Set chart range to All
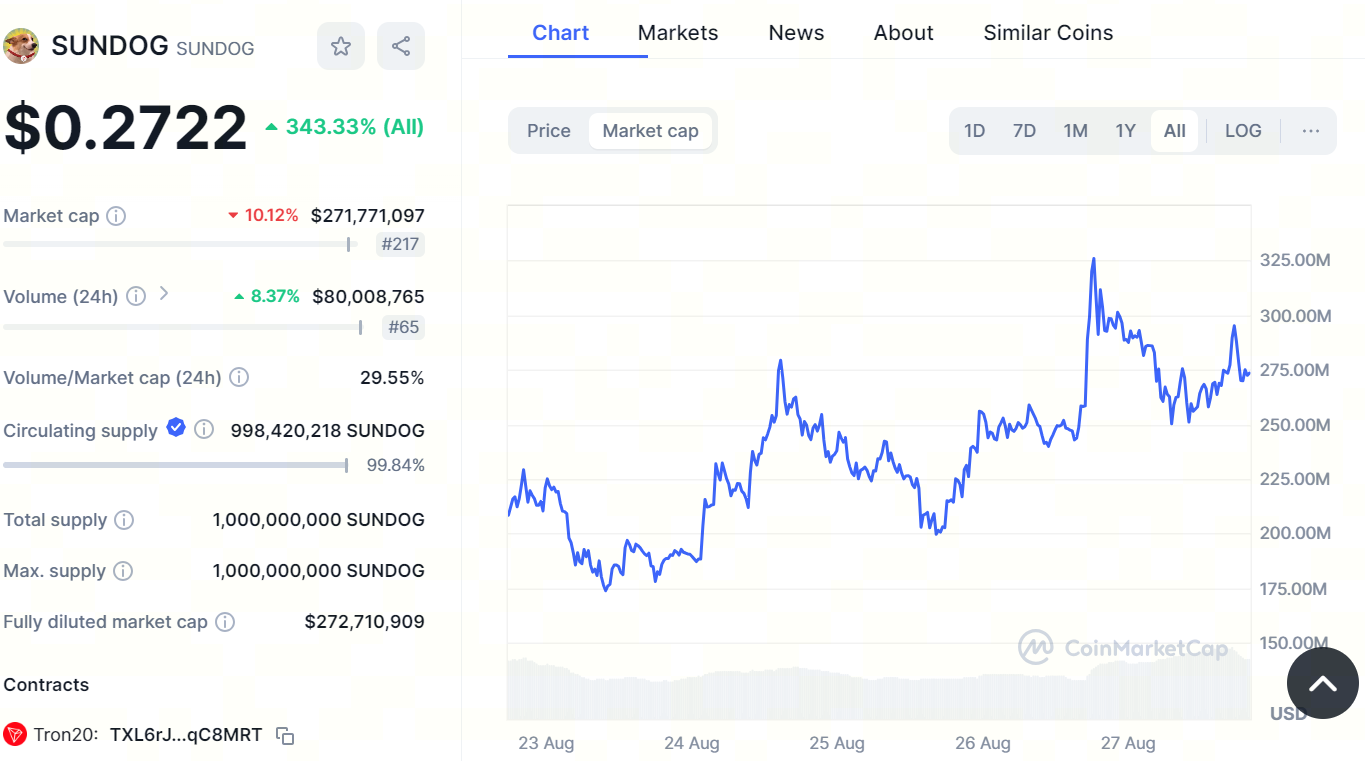This screenshot has height=761, width=1365. (x=1175, y=131)
